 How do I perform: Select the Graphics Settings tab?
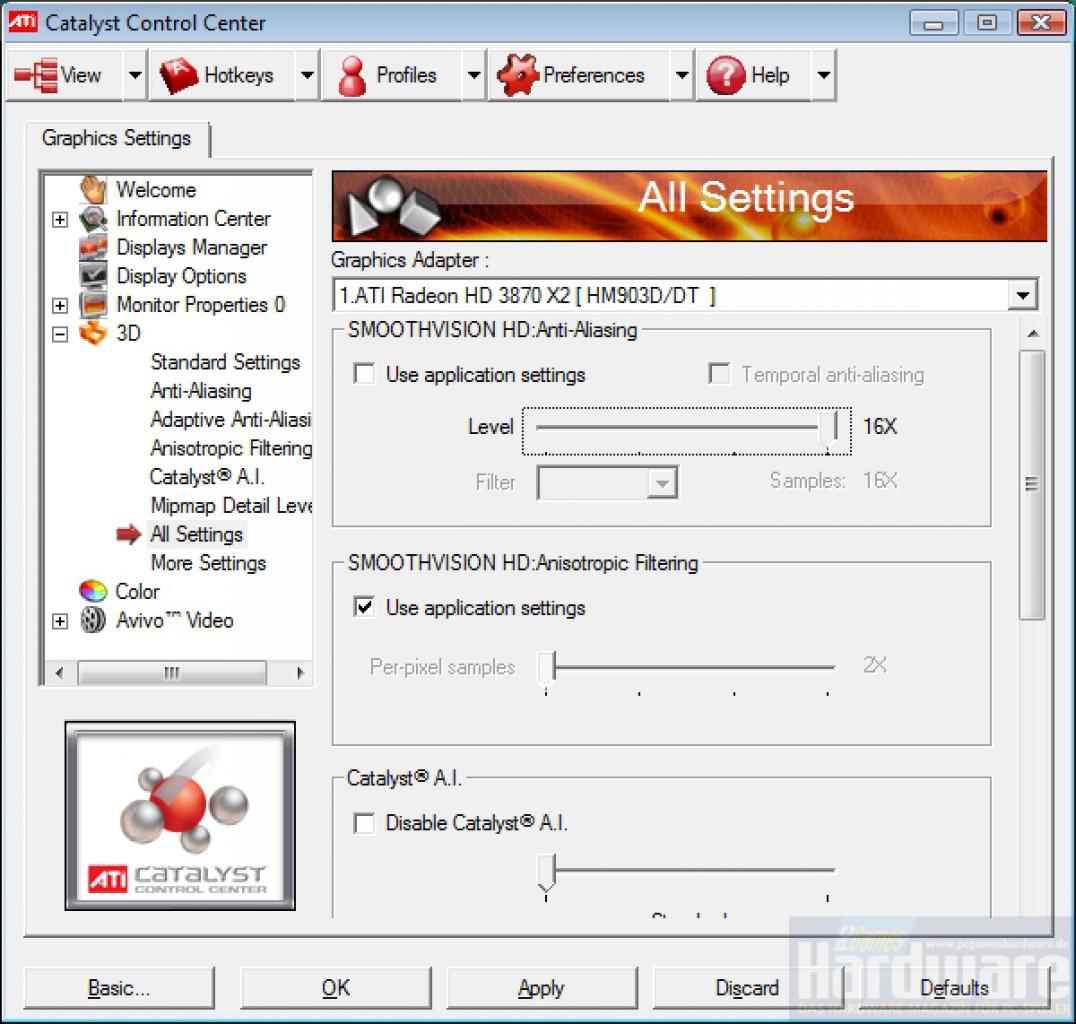(x=117, y=139)
